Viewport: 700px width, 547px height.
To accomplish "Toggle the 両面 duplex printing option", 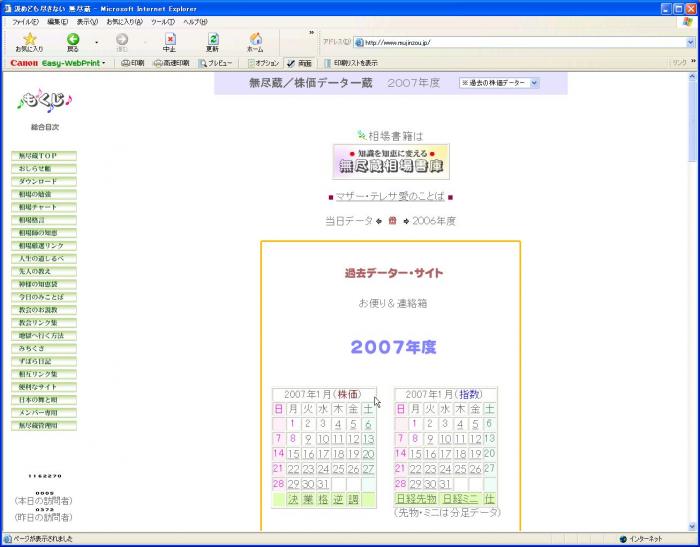I will point(299,62).
